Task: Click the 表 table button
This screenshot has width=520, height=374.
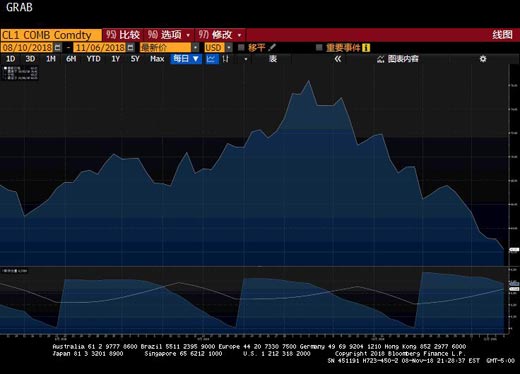Action: pyautogui.click(x=273, y=59)
